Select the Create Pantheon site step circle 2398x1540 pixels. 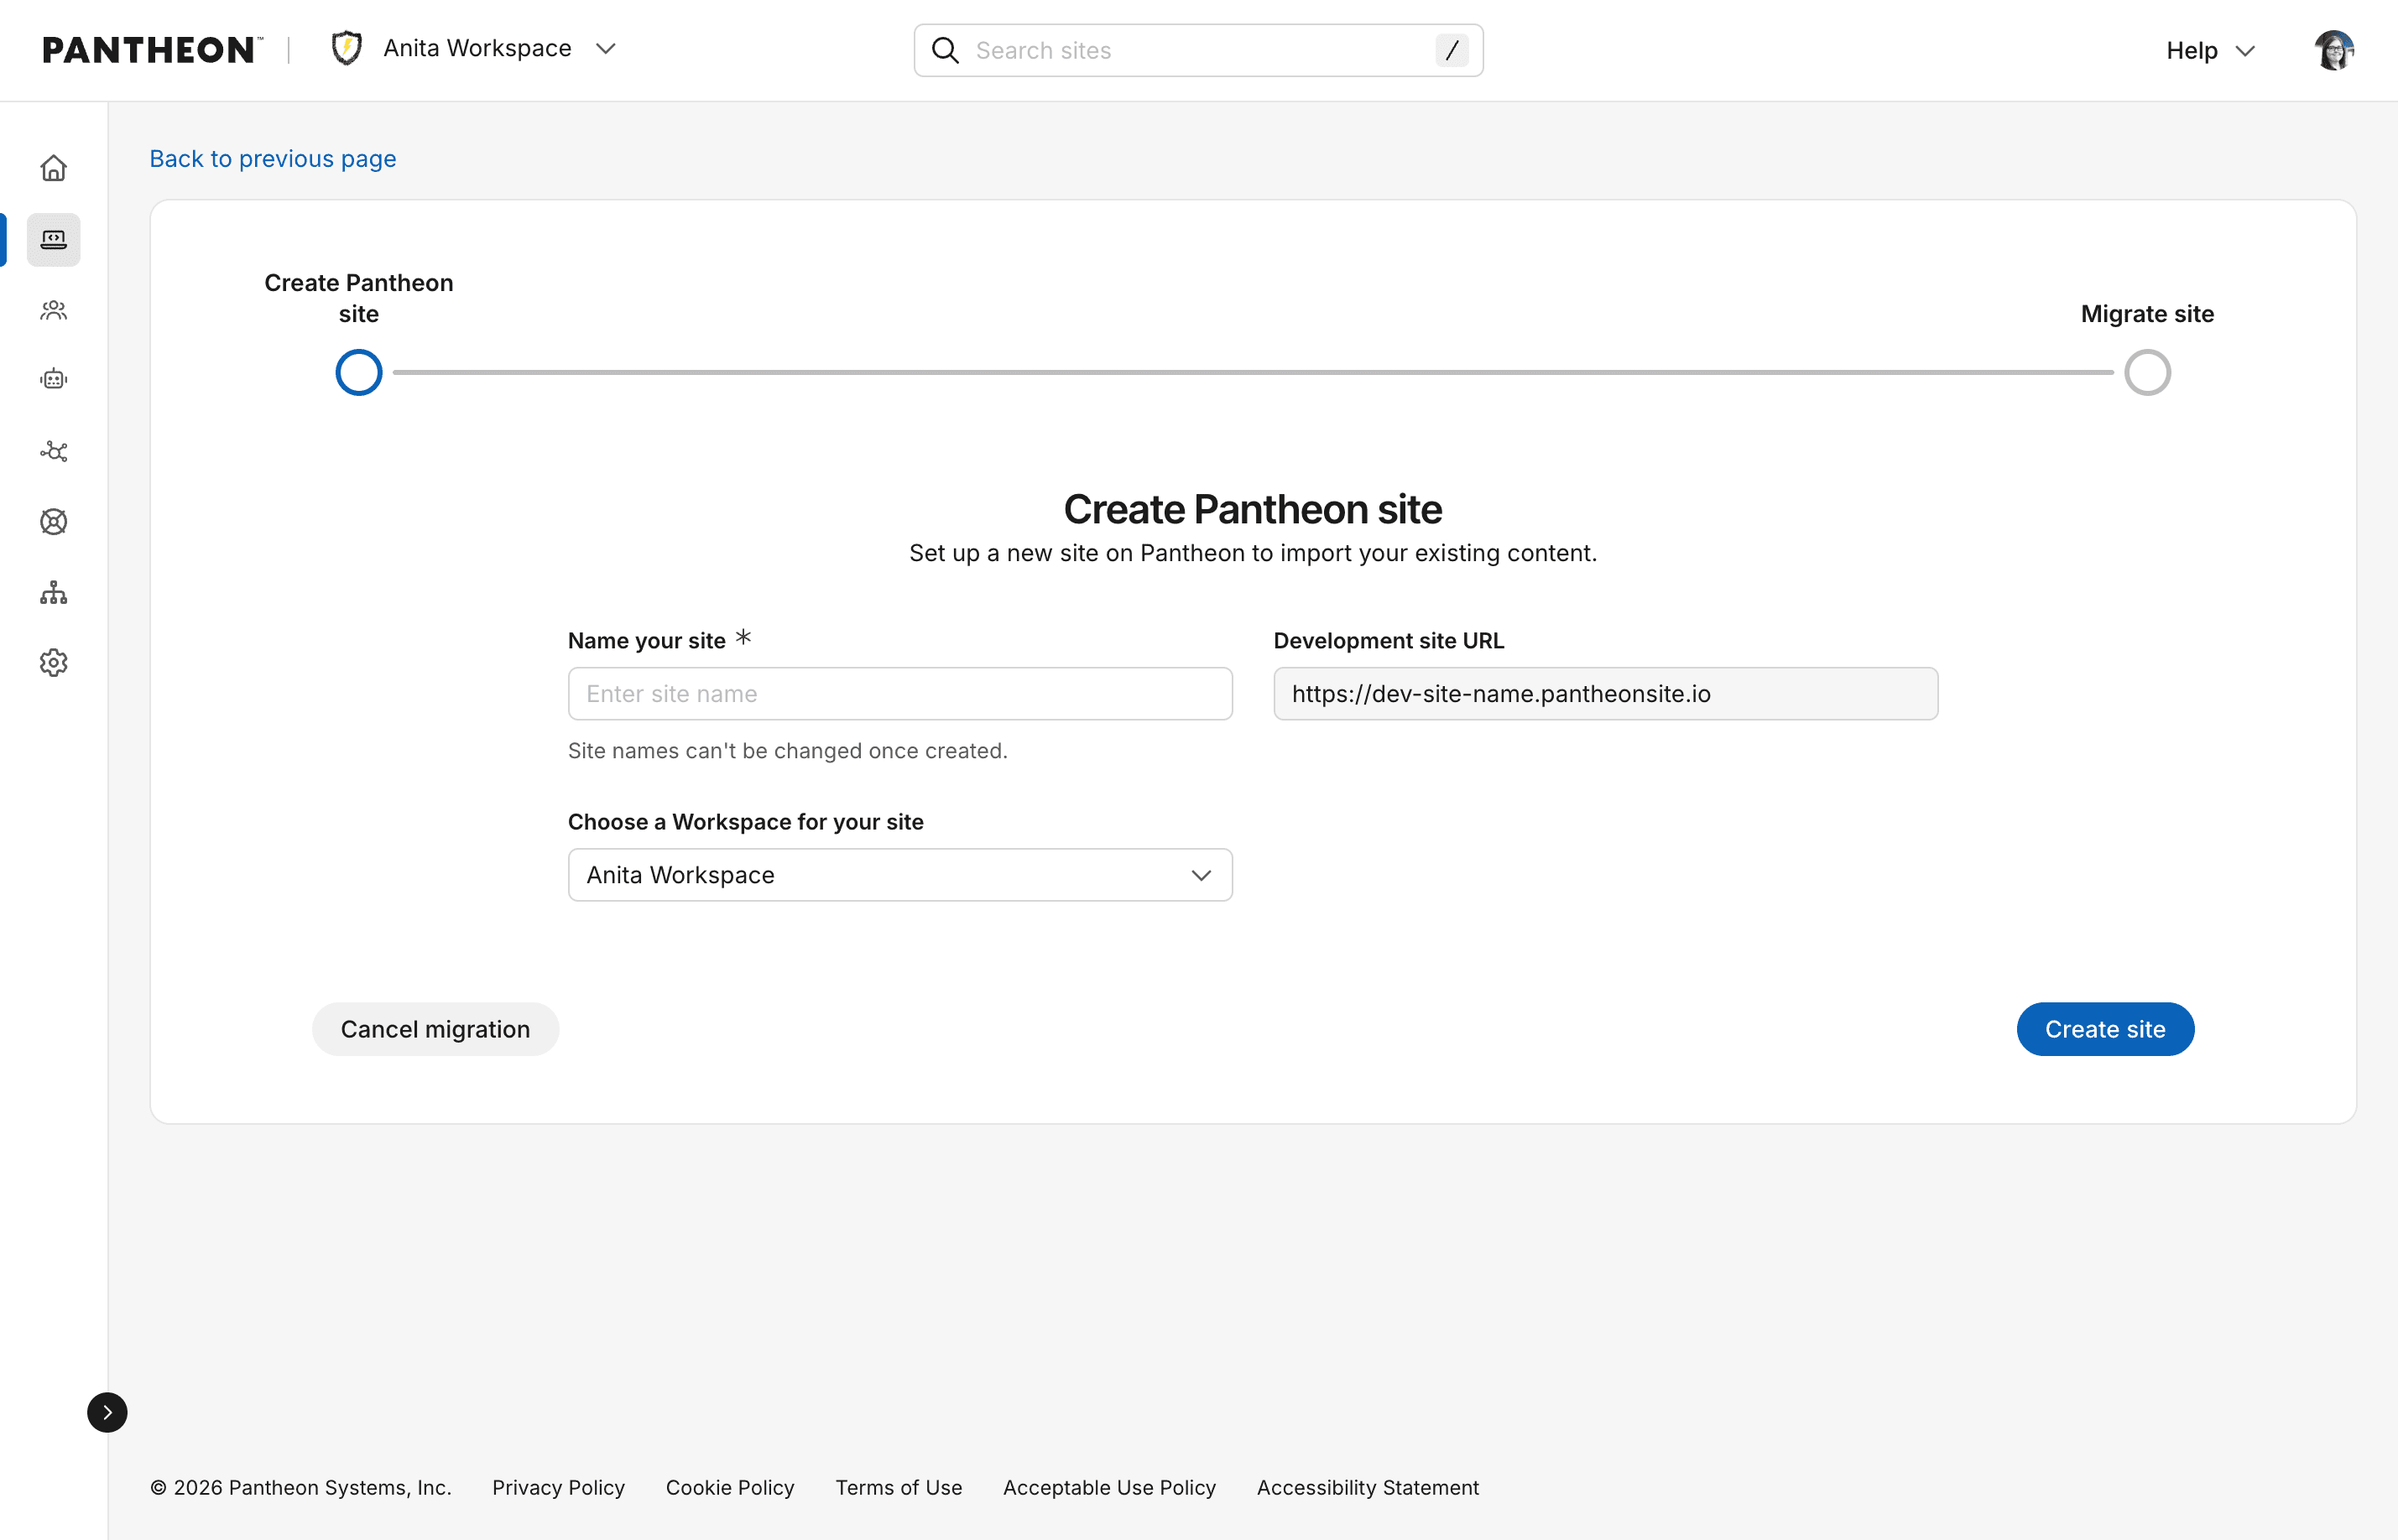[x=359, y=373]
